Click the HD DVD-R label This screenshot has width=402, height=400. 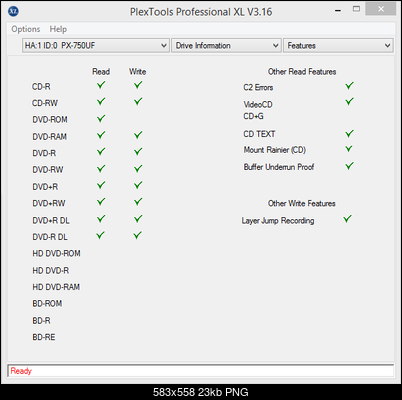pos(51,271)
